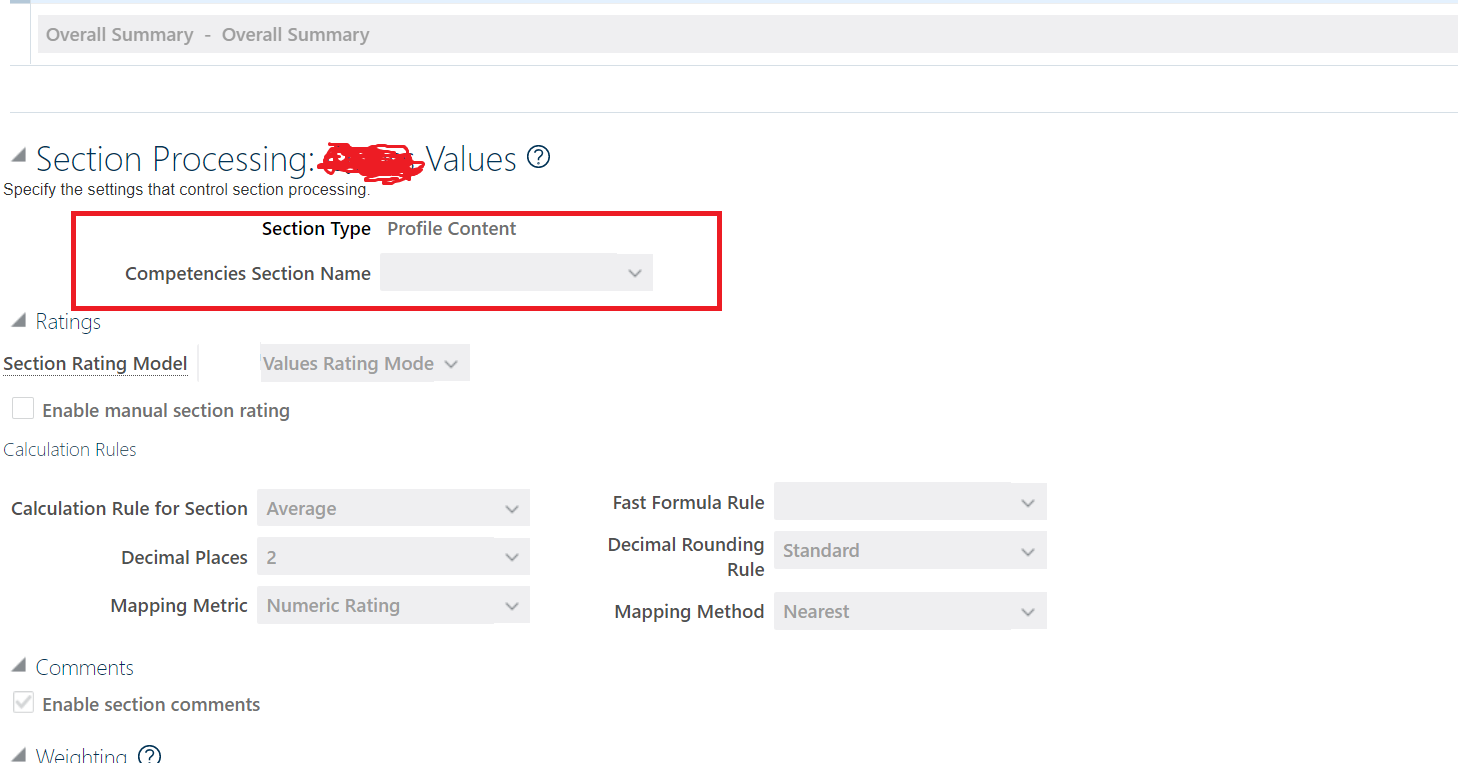Open the Competencies Section Name dropdown arrow

click(x=636, y=272)
